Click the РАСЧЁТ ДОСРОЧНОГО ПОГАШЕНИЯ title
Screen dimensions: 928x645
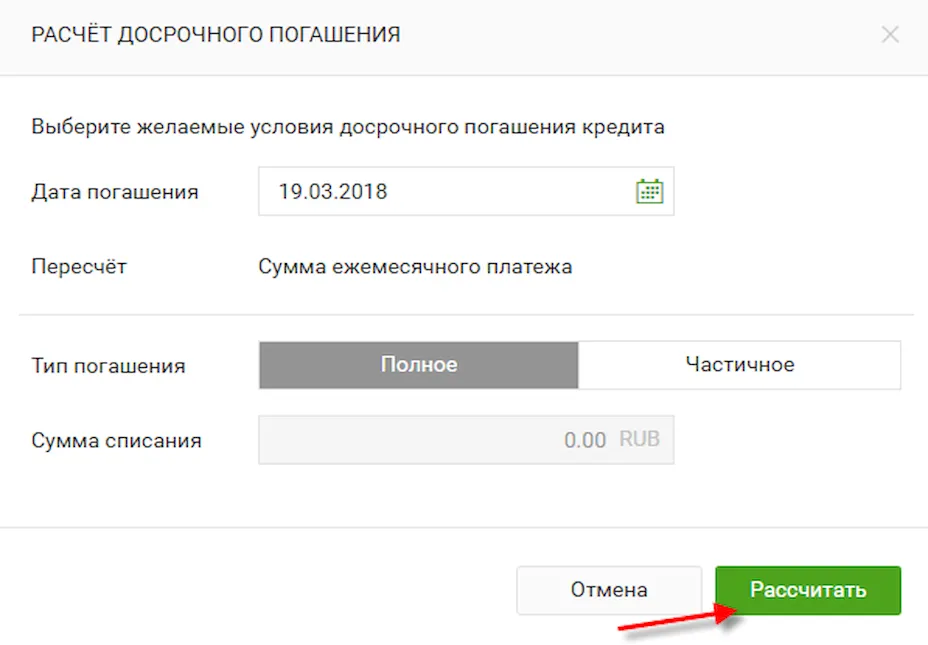pyautogui.click(x=216, y=35)
